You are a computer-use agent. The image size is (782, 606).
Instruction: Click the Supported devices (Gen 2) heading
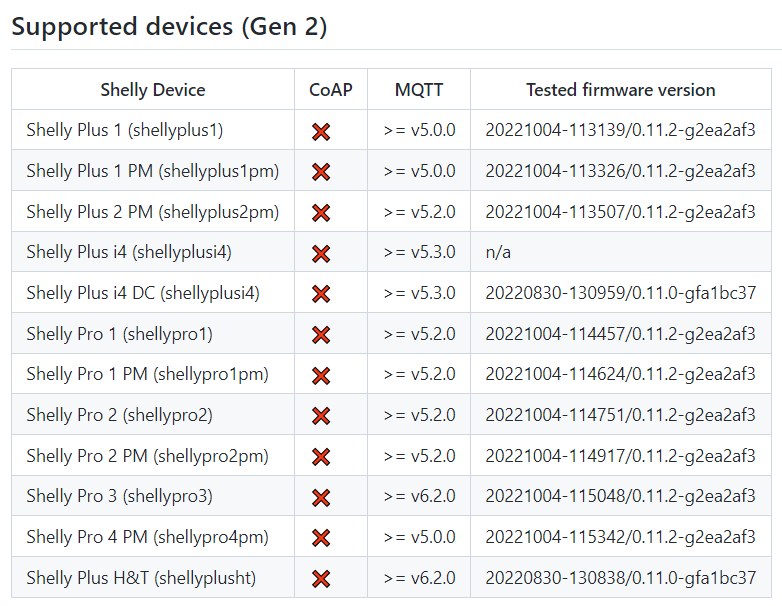point(169,27)
